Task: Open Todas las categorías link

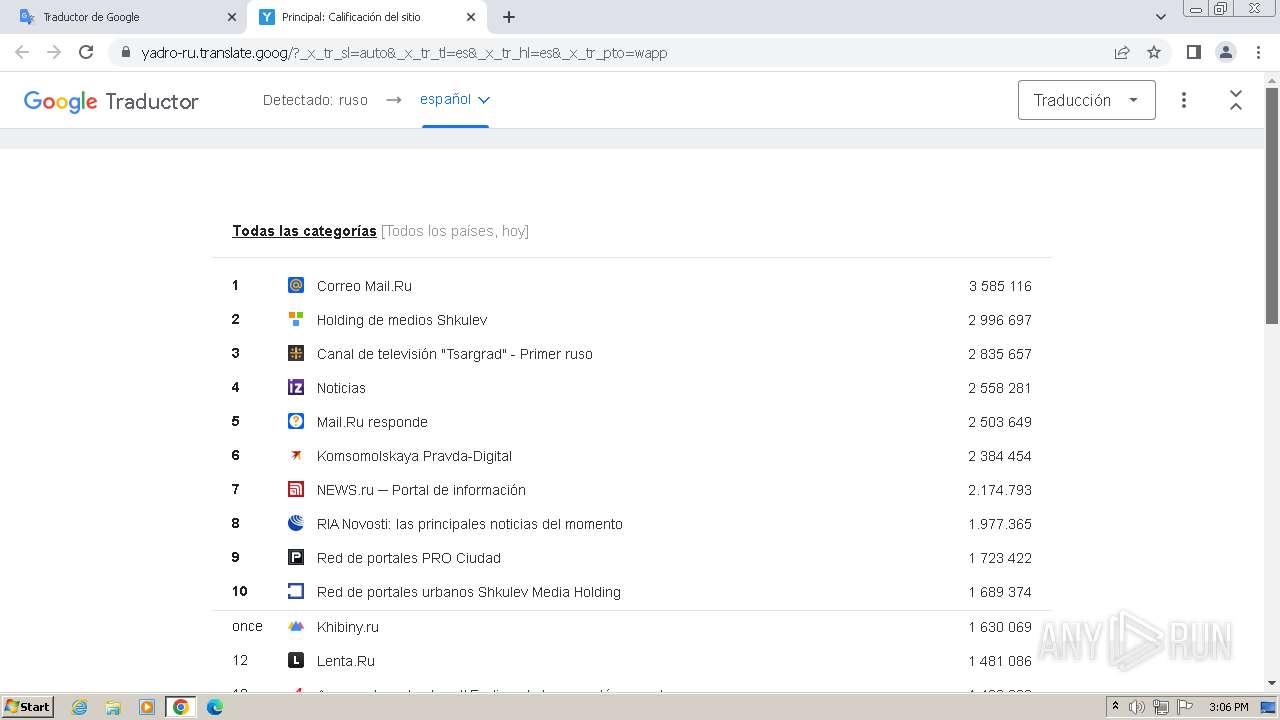Action: [x=304, y=231]
